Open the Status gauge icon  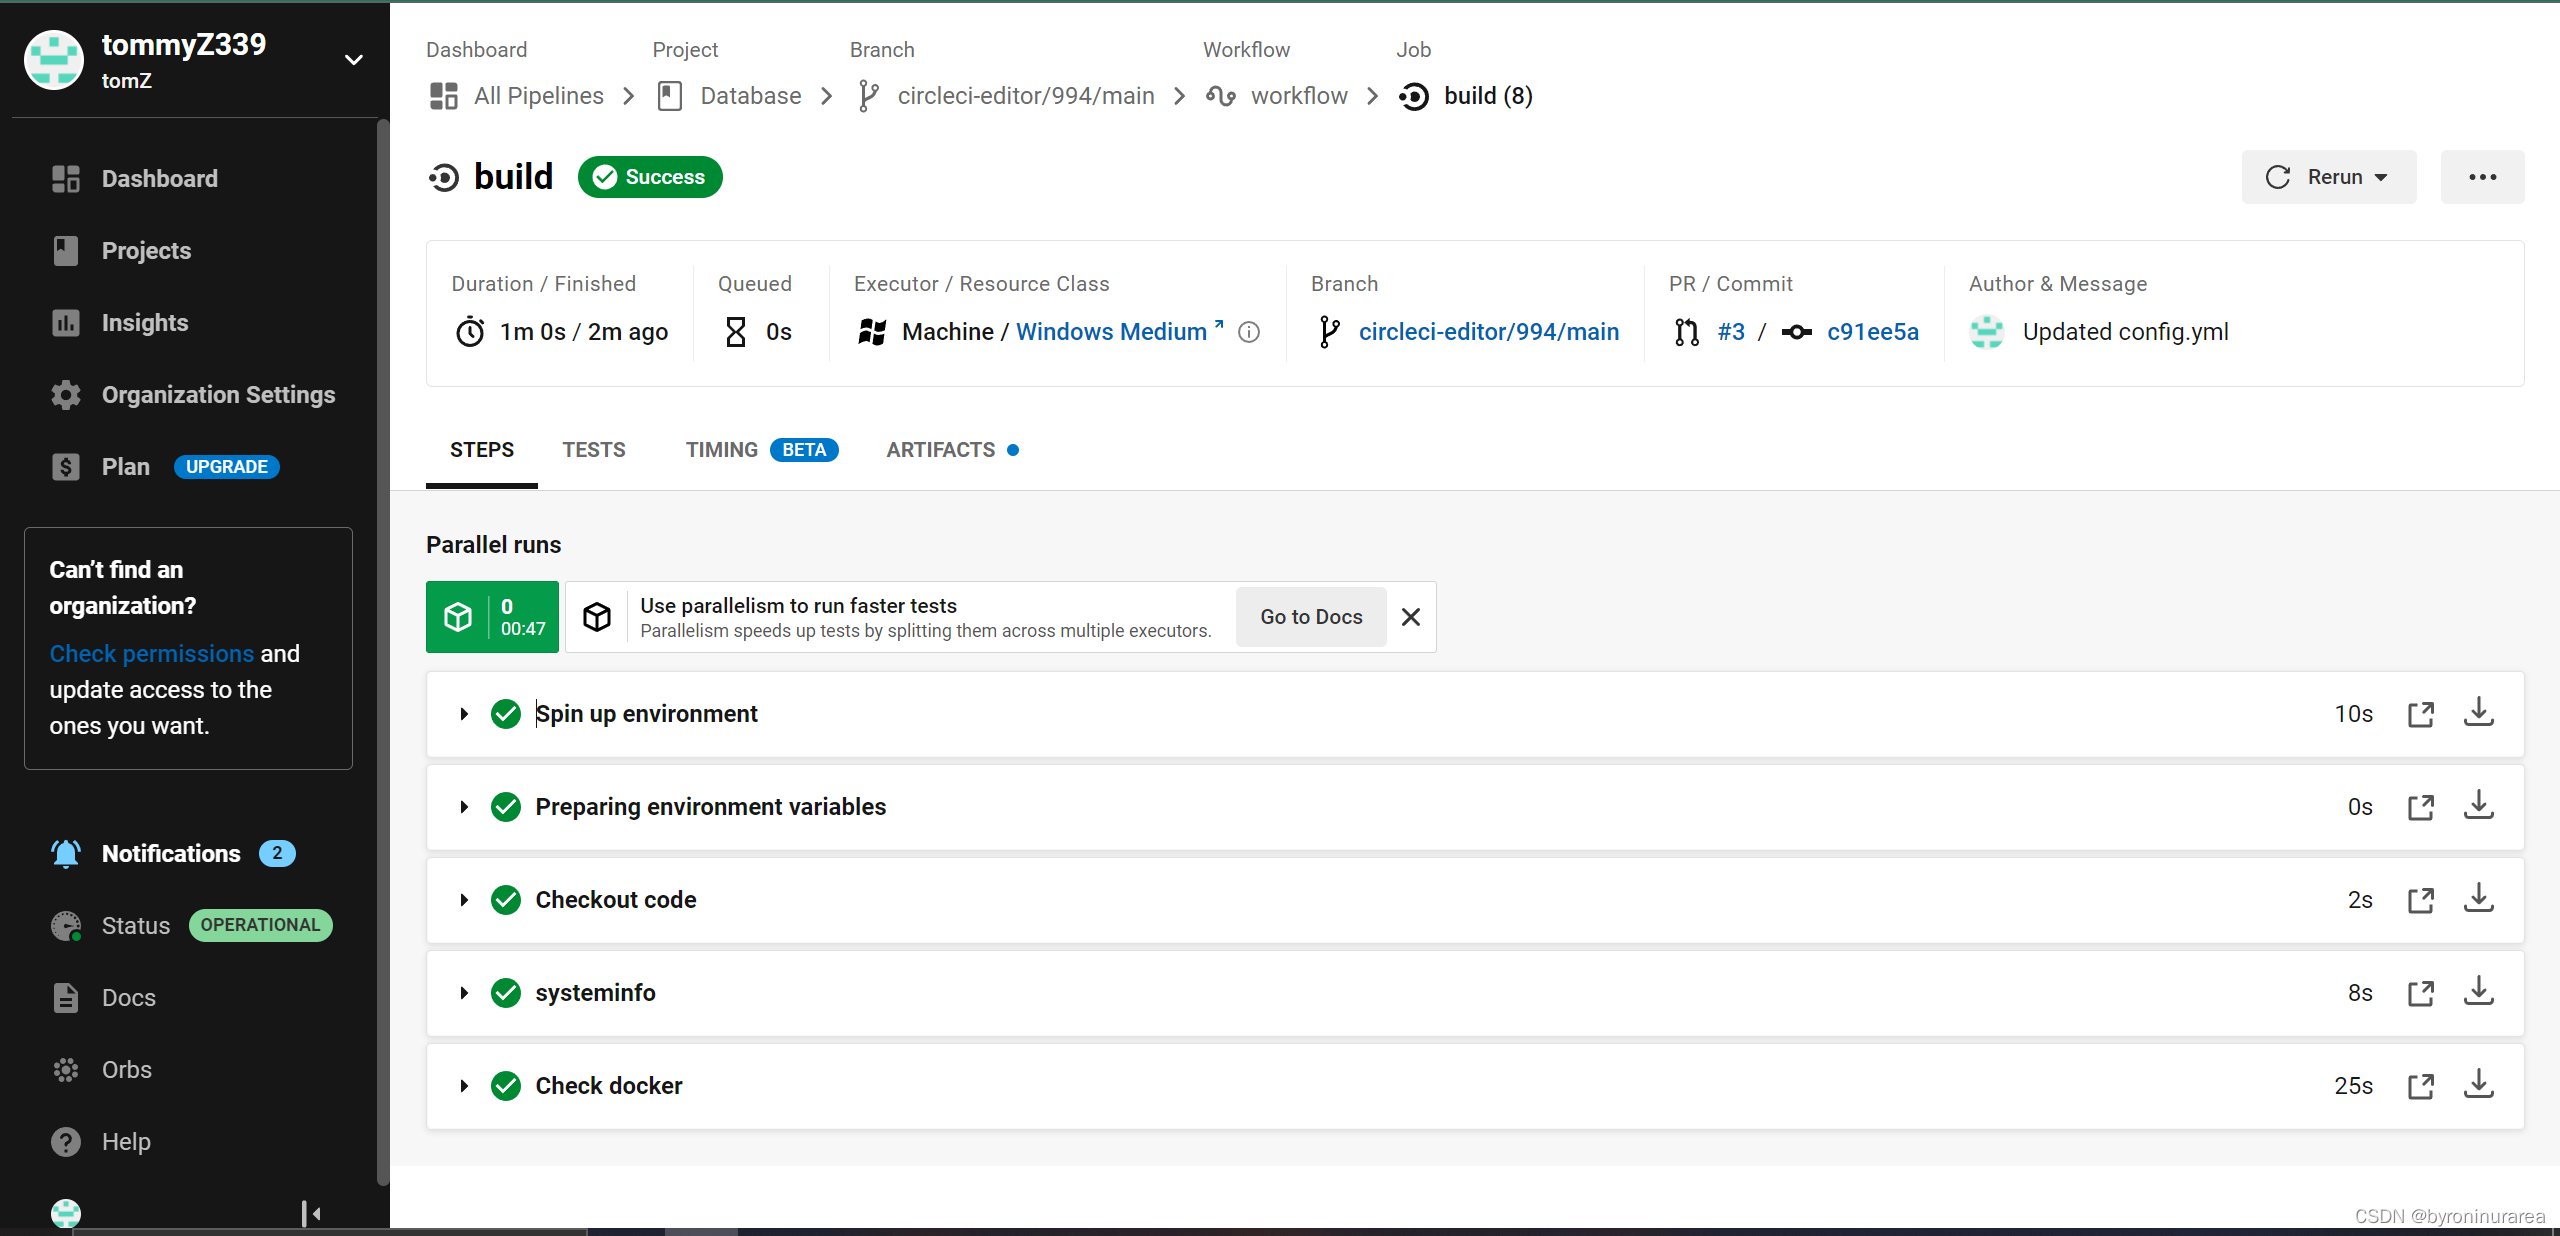click(x=66, y=926)
